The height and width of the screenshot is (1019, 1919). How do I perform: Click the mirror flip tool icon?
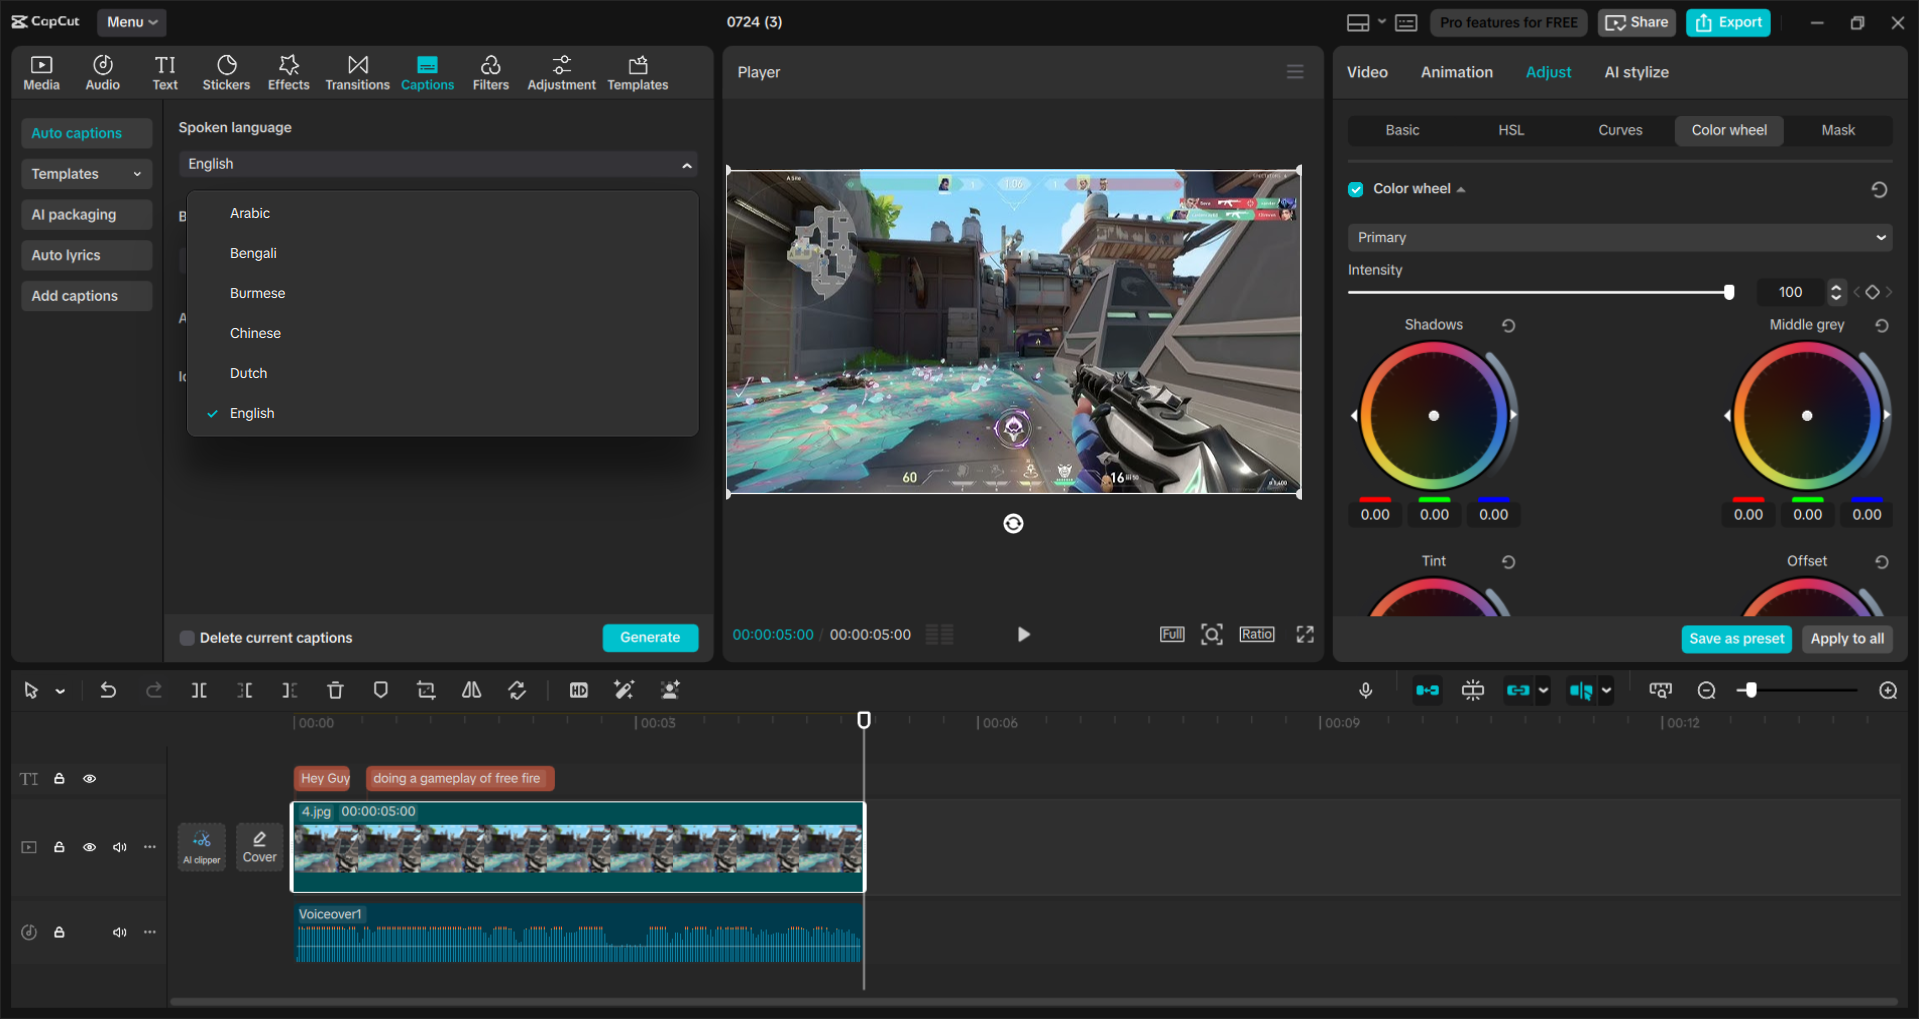coord(471,690)
